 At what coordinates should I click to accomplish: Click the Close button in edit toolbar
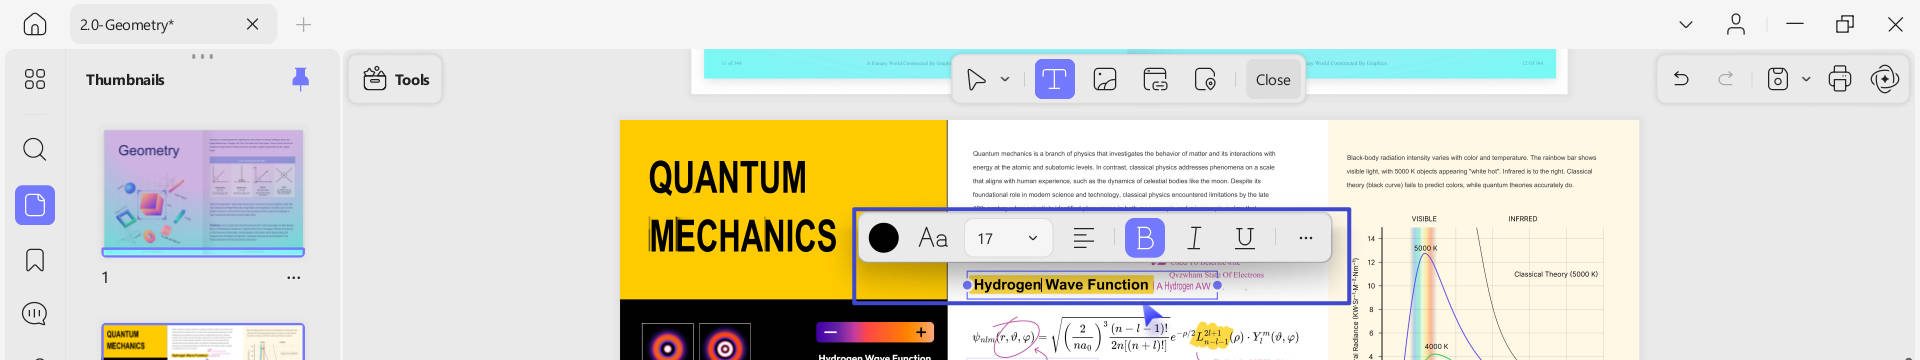pos(1273,79)
